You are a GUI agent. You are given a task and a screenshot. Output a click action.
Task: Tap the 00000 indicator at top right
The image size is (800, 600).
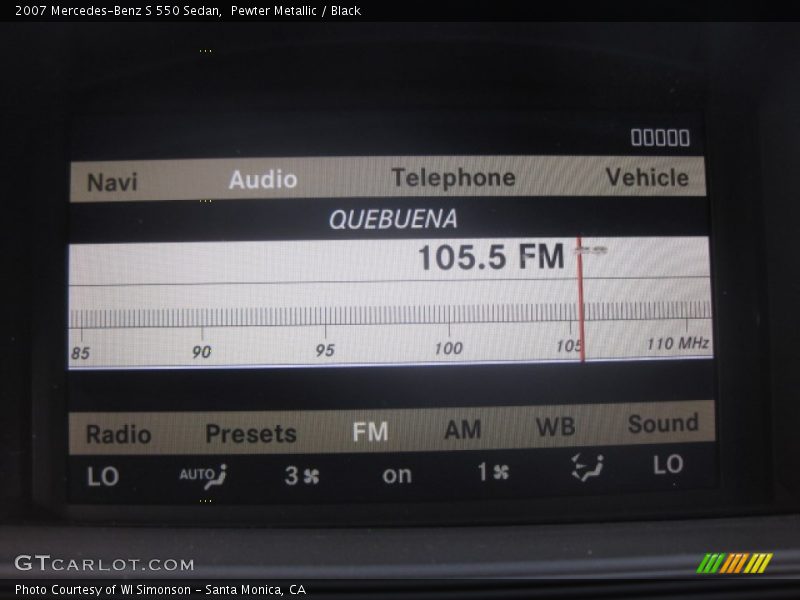[660, 138]
